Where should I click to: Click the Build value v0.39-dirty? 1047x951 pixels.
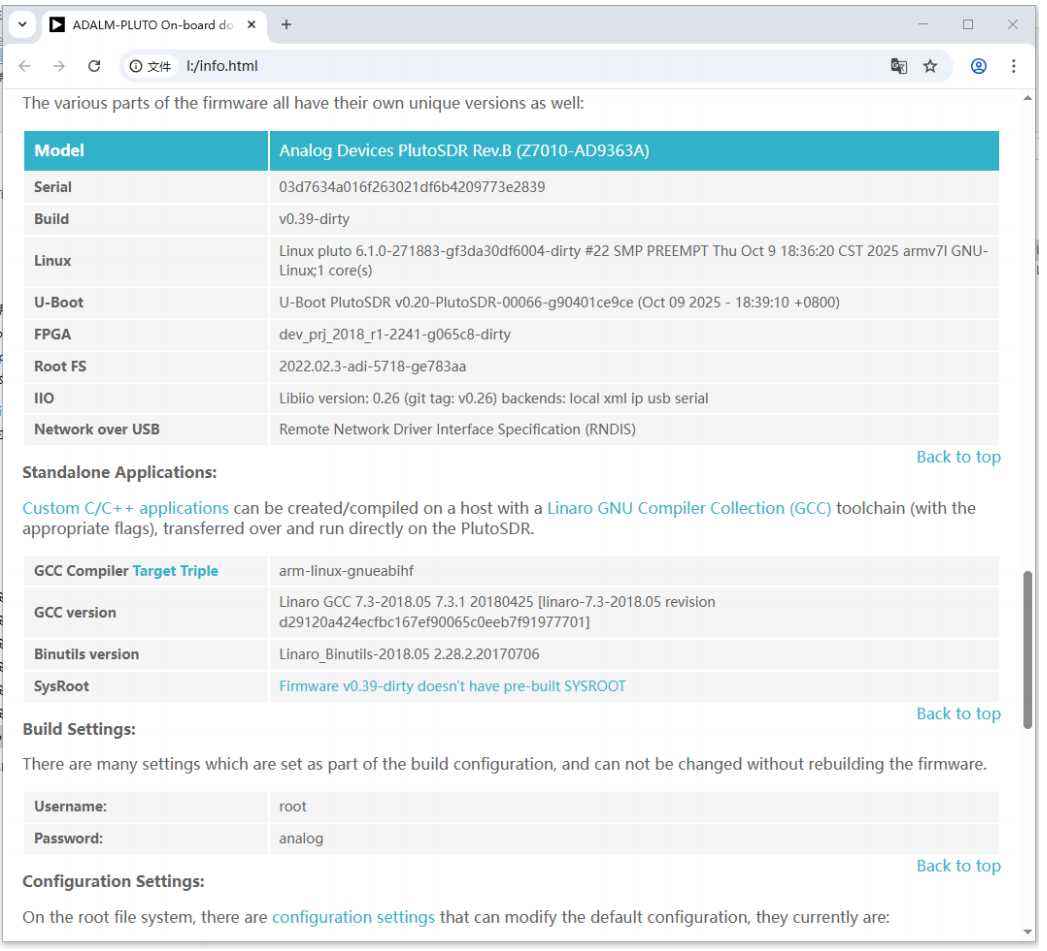(314, 219)
